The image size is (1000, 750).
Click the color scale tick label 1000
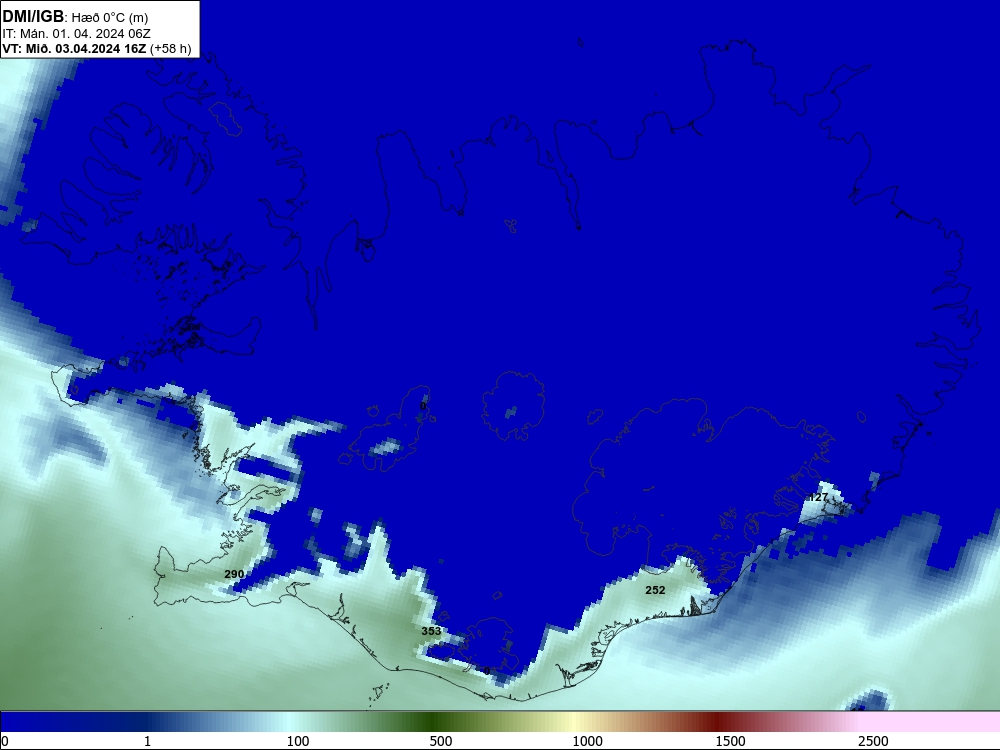coord(587,741)
